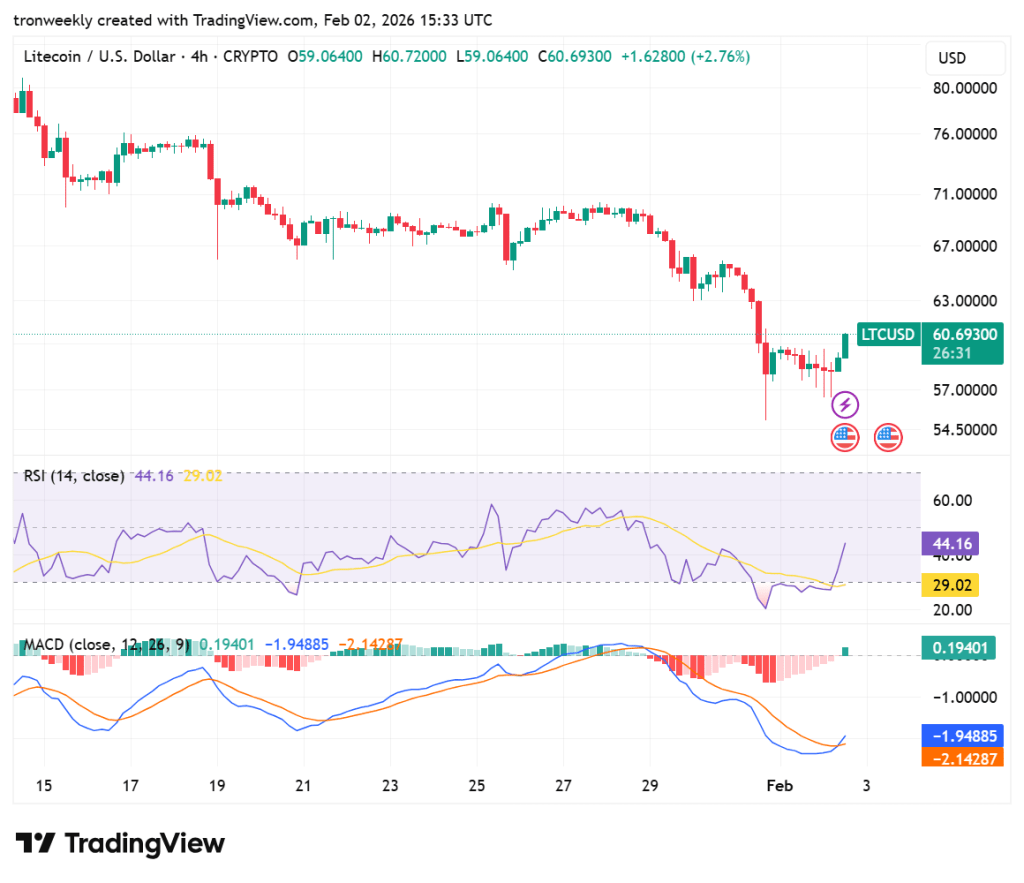Click the current price value 60.69300

[x=965, y=334]
